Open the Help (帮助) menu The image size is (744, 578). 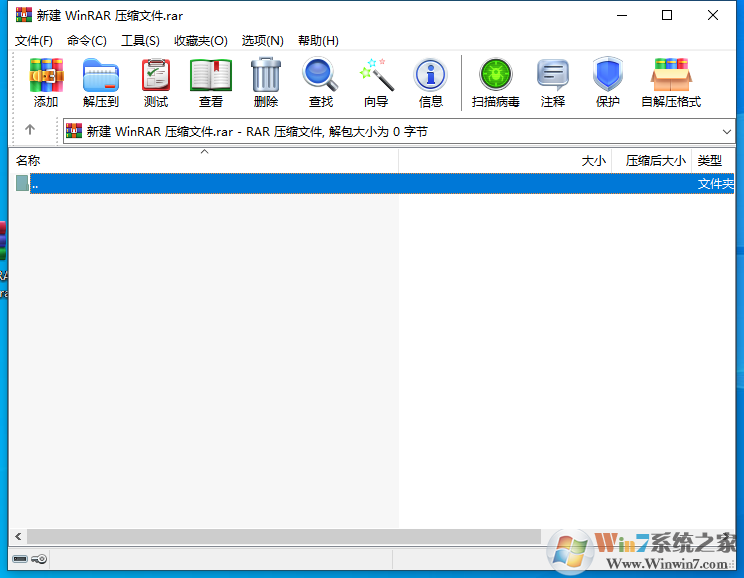pos(318,41)
